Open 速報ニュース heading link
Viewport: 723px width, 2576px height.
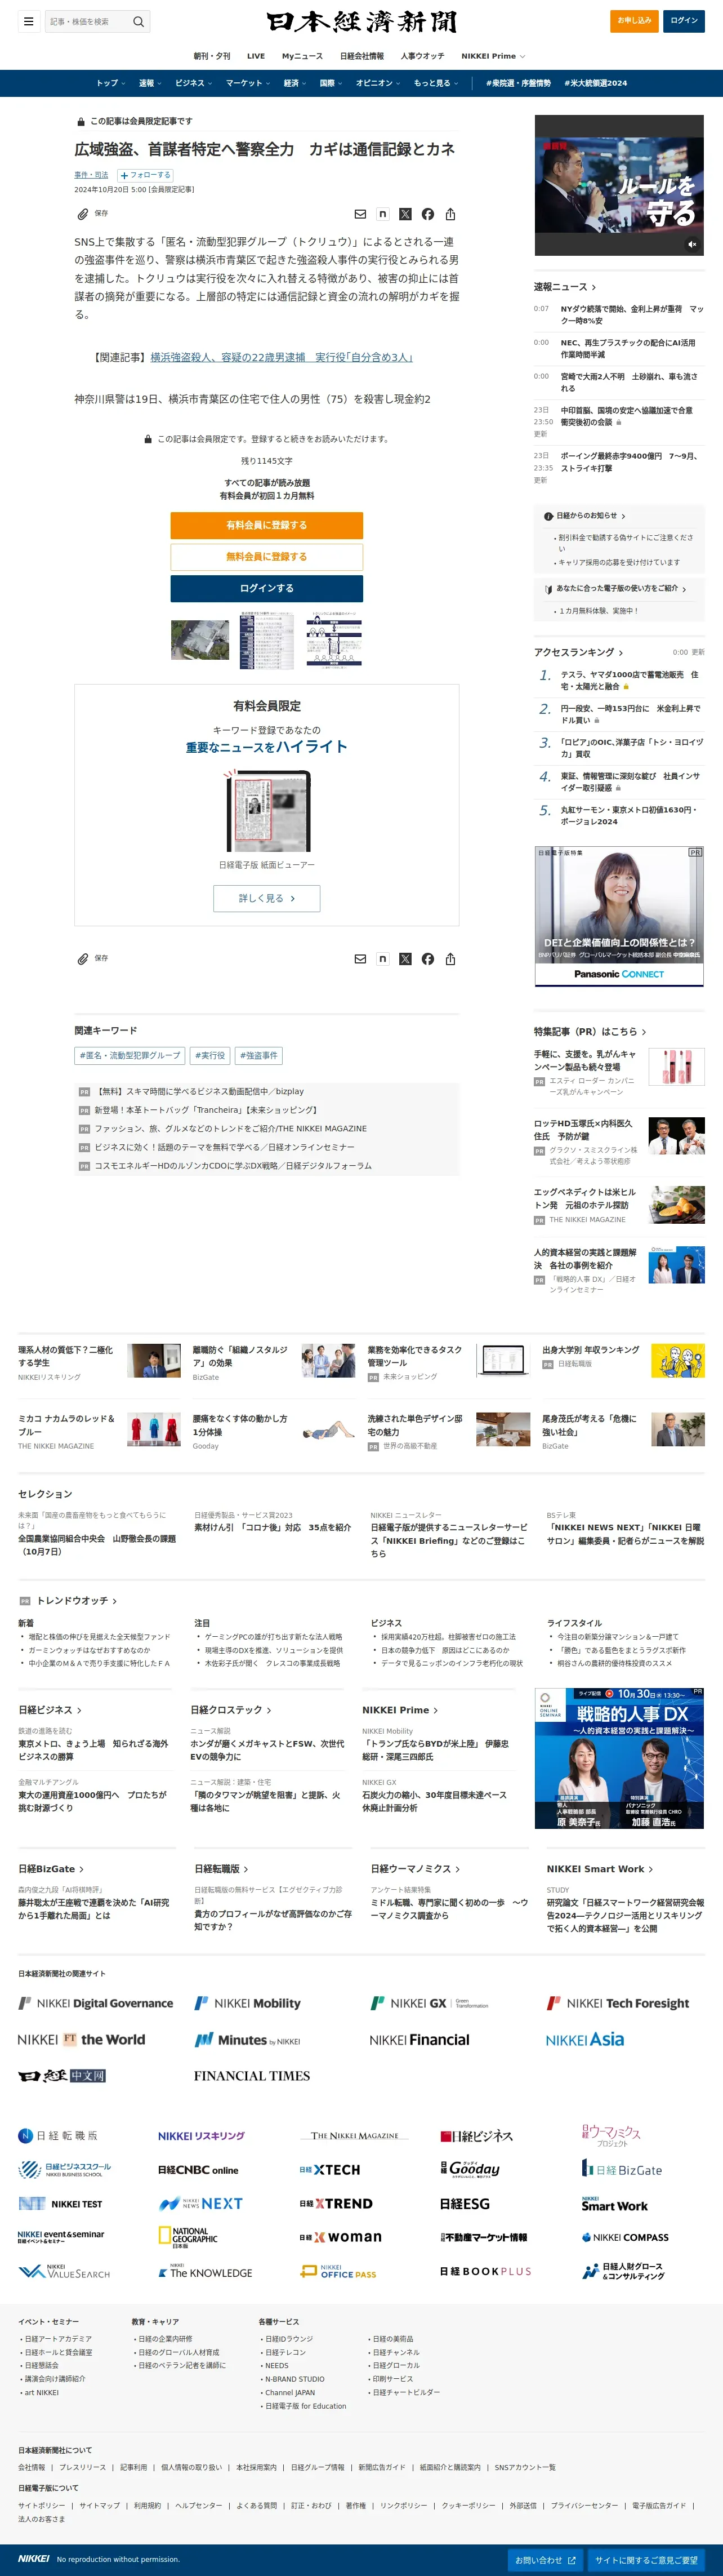pos(565,287)
